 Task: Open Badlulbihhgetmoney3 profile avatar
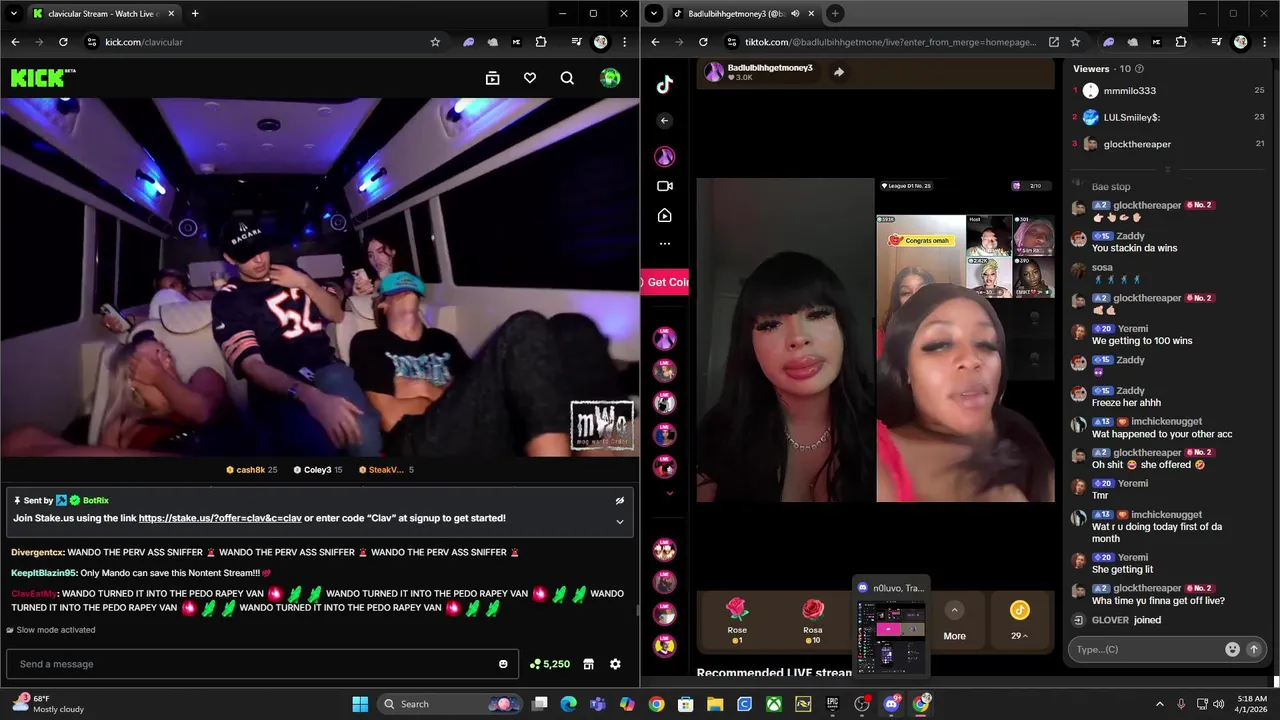tap(714, 71)
